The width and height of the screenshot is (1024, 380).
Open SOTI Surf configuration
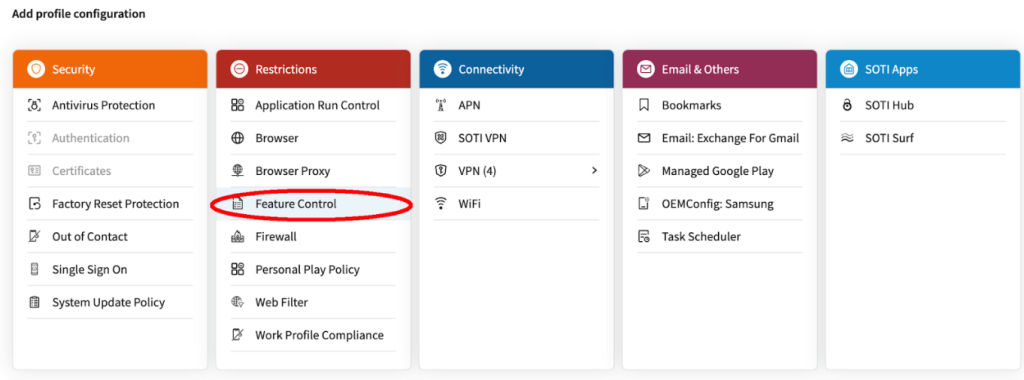tap(923, 138)
